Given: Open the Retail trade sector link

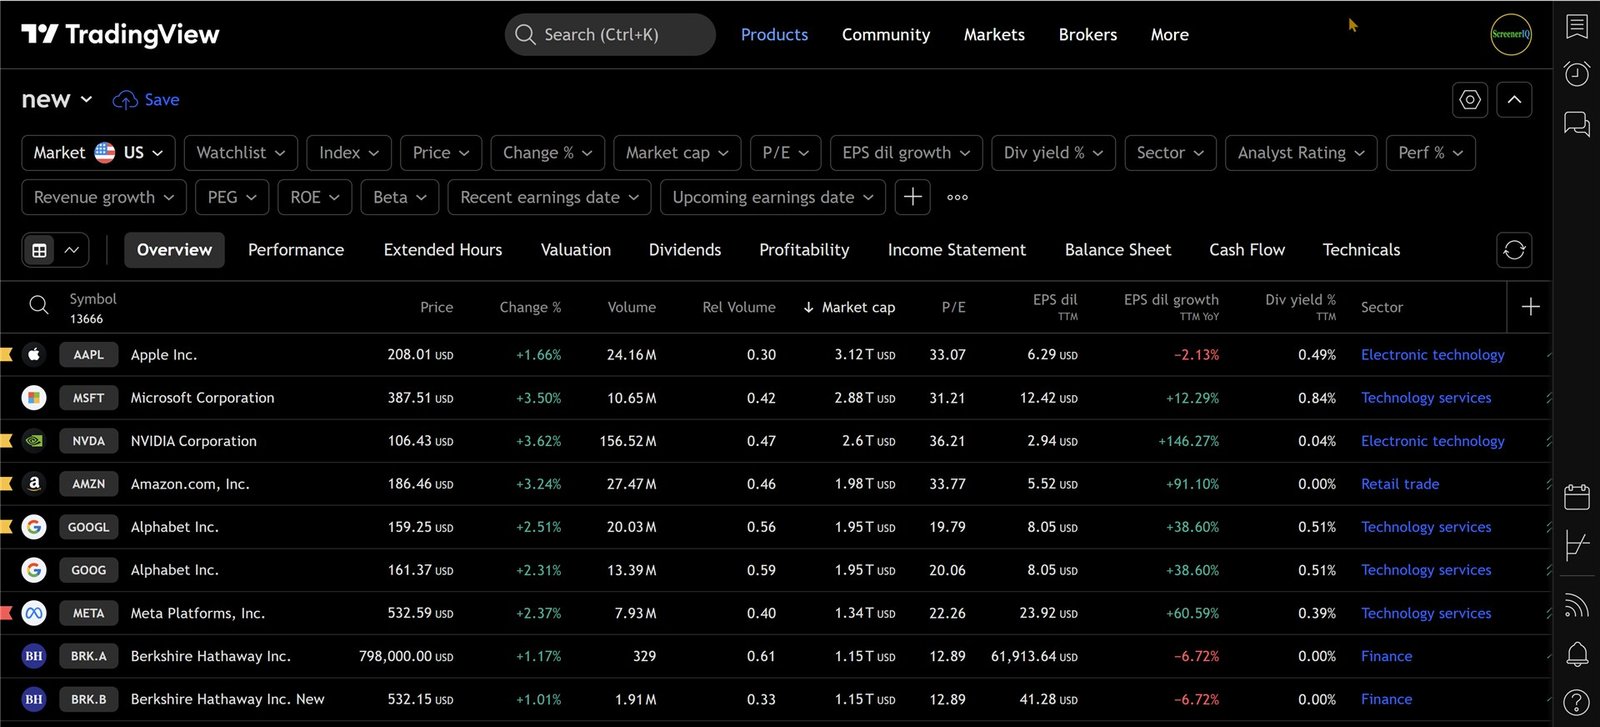Looking at the screenshot, I should point(1400,484).
